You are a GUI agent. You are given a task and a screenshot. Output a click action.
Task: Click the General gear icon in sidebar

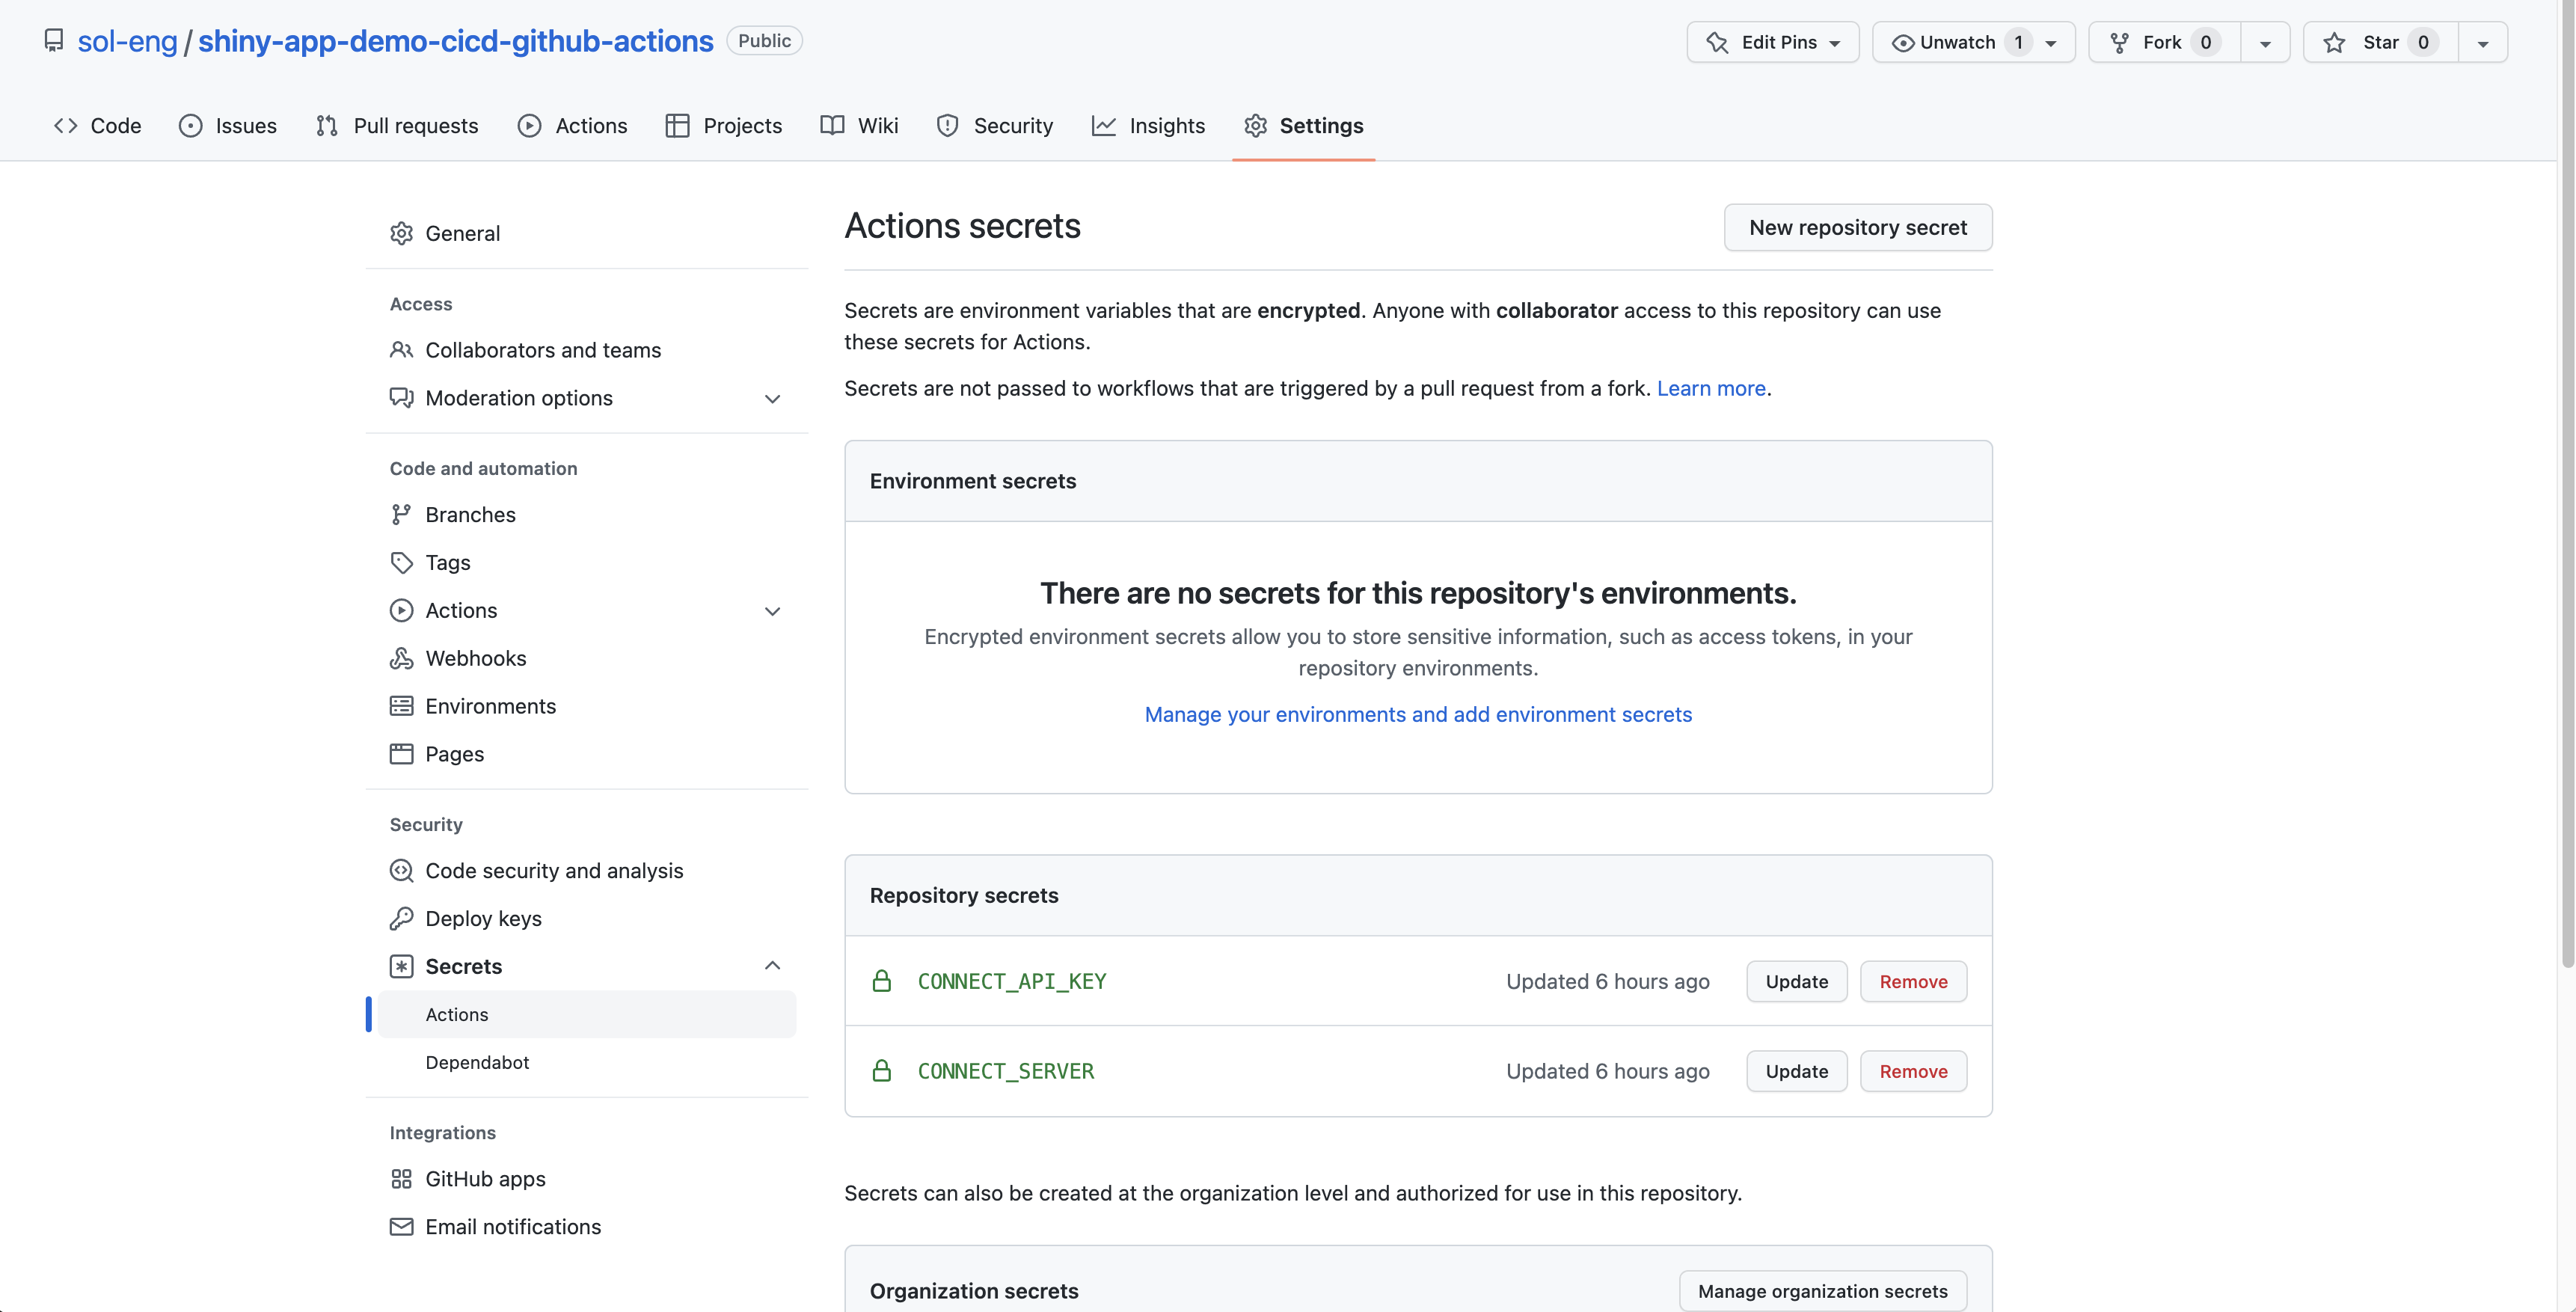(x=401, y=233)
